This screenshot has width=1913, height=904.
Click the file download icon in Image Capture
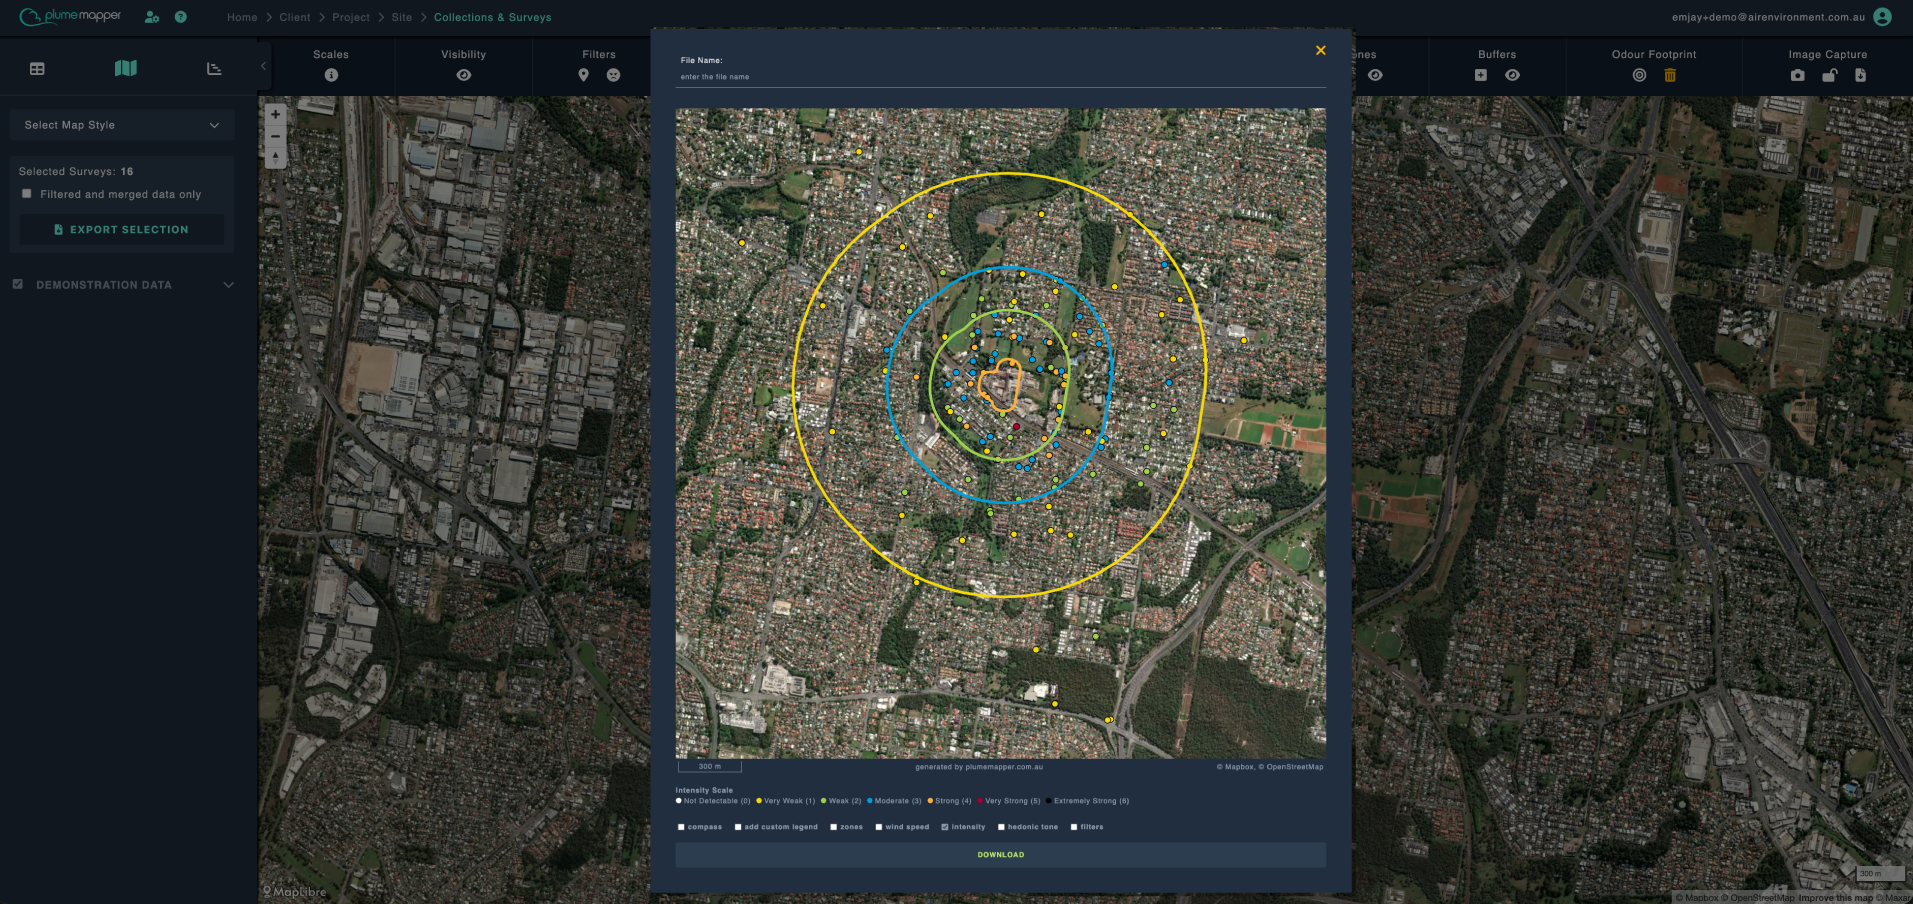pyautogui.click(x=1860, y=75)
